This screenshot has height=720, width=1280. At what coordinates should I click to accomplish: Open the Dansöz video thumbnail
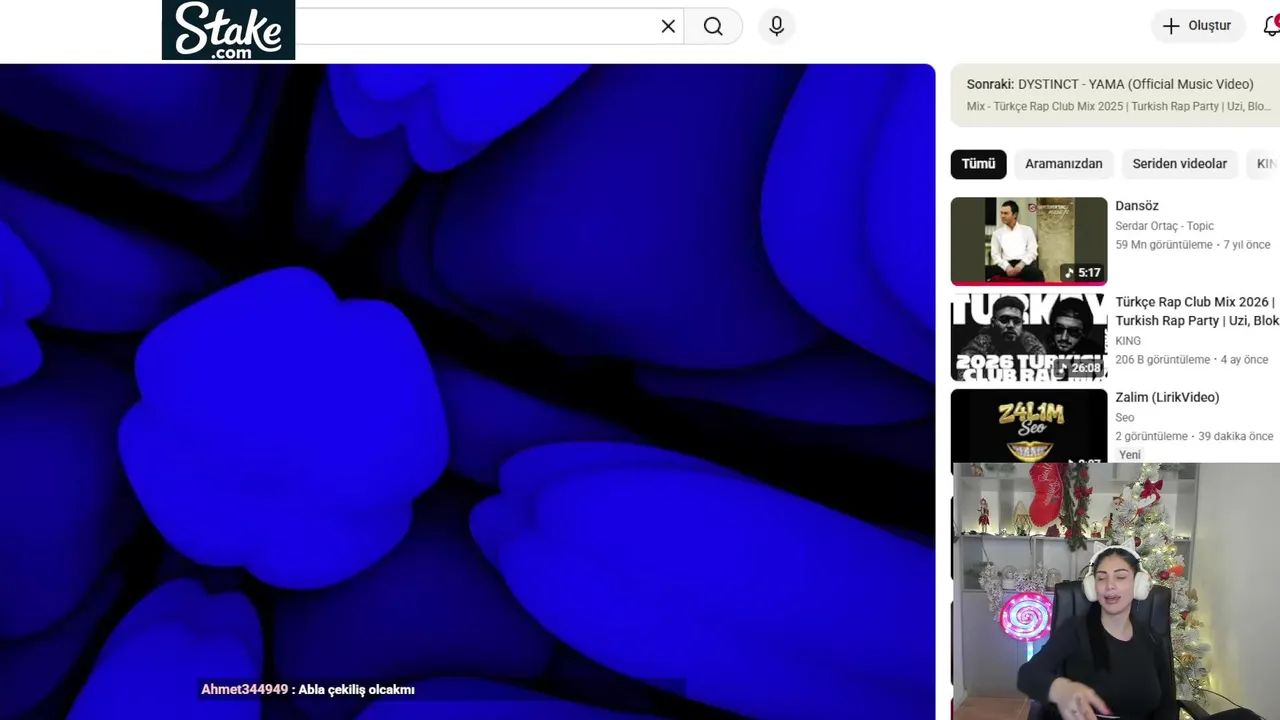click(1029, 241)
